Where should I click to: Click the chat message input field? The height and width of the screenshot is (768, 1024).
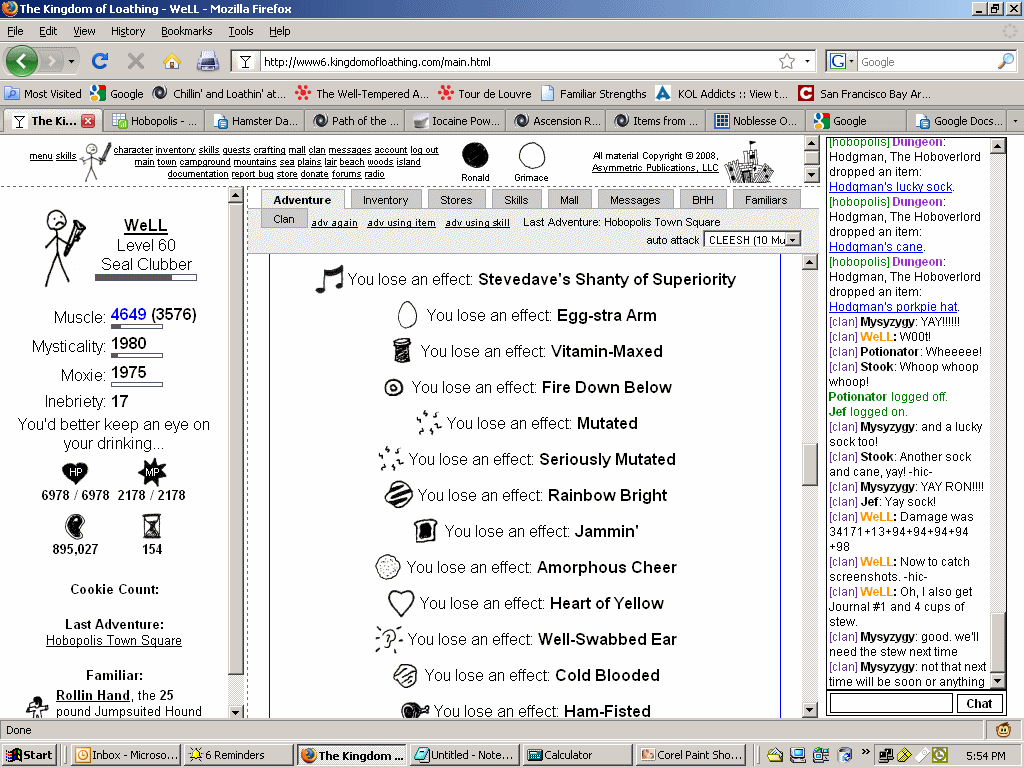point(891,703)
